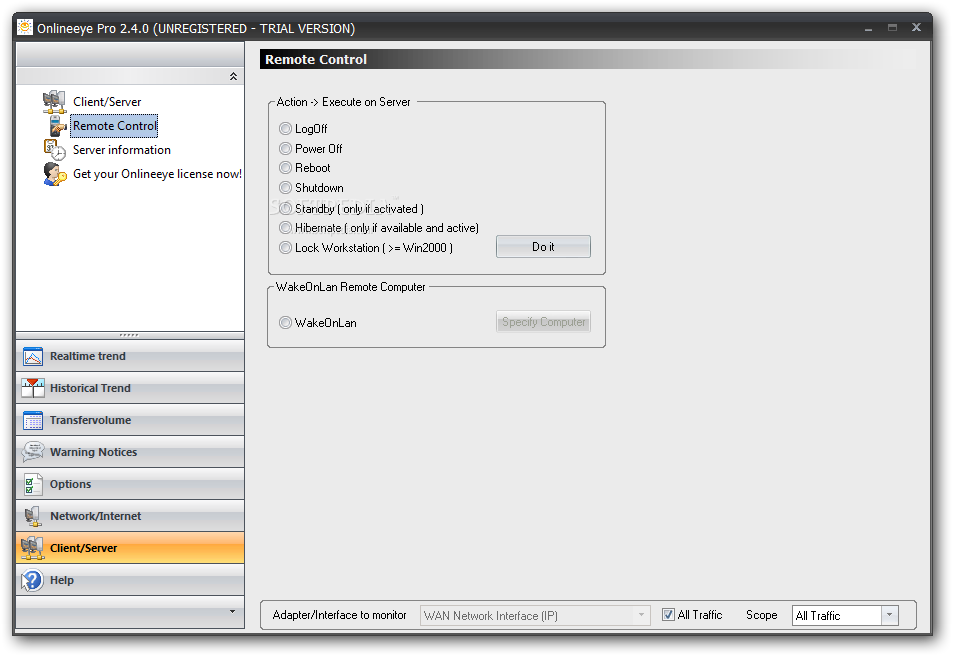Click the Specify Computer button
Image resolution: width=953 pixels, height=656 pixels.
543,322
